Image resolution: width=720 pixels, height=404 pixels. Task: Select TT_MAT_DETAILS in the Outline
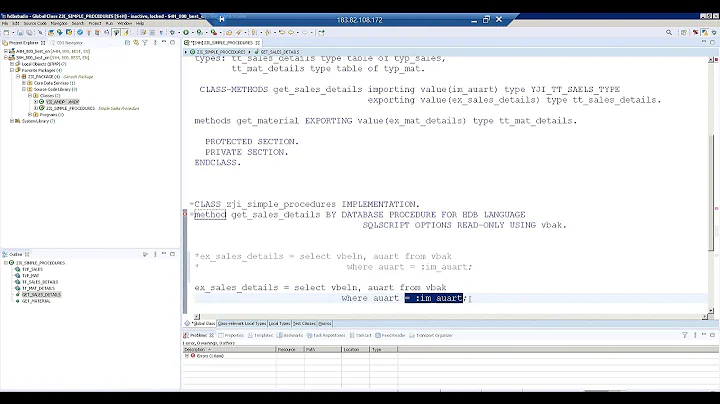click(x=38, y=288)
